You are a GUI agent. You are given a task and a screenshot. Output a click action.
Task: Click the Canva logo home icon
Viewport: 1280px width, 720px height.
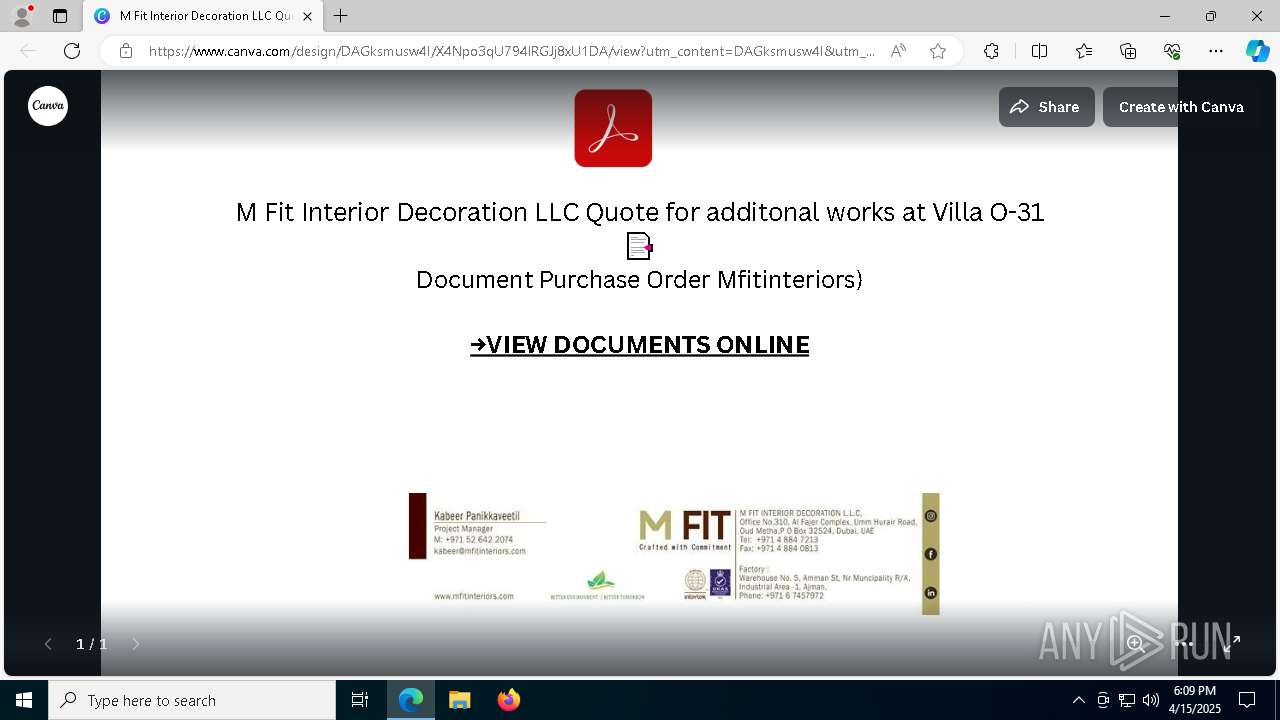pos(48,106)
